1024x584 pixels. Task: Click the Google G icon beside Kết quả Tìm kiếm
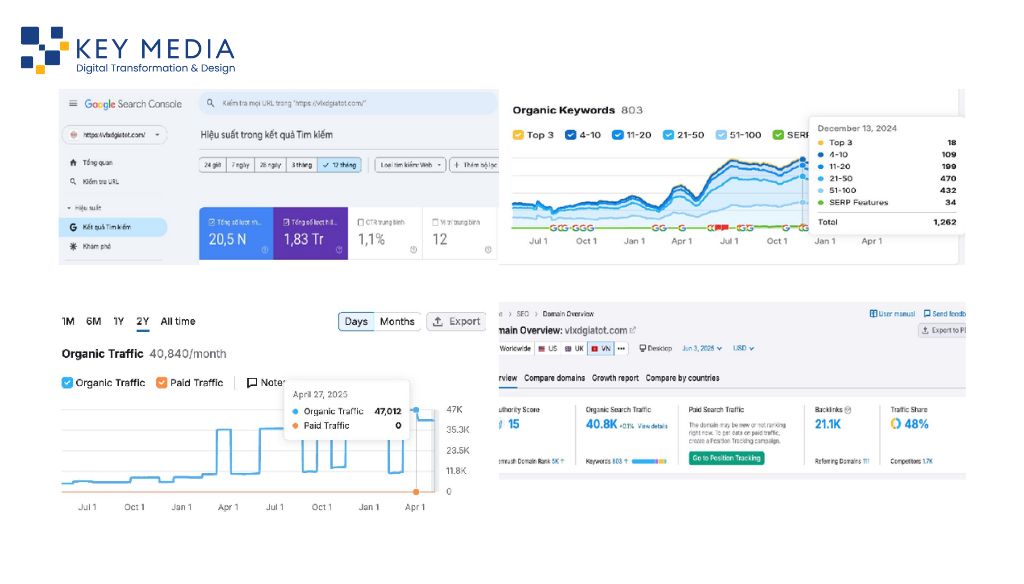[73, 227]
